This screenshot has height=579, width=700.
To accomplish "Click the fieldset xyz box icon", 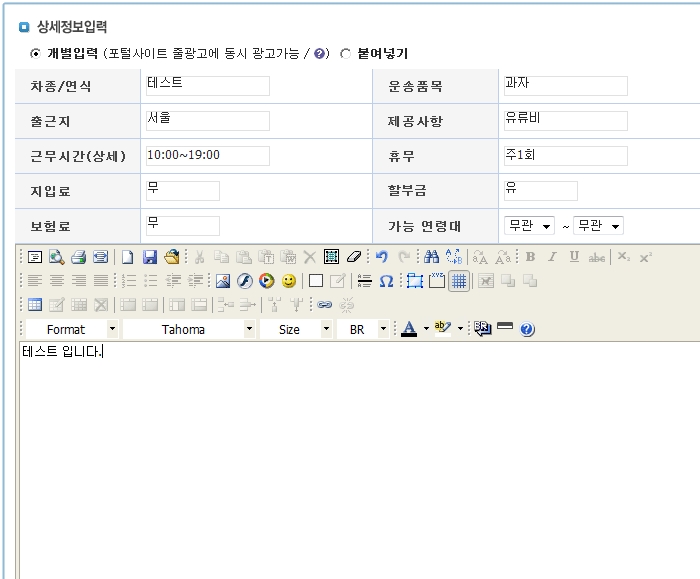I will pos(437,281).
